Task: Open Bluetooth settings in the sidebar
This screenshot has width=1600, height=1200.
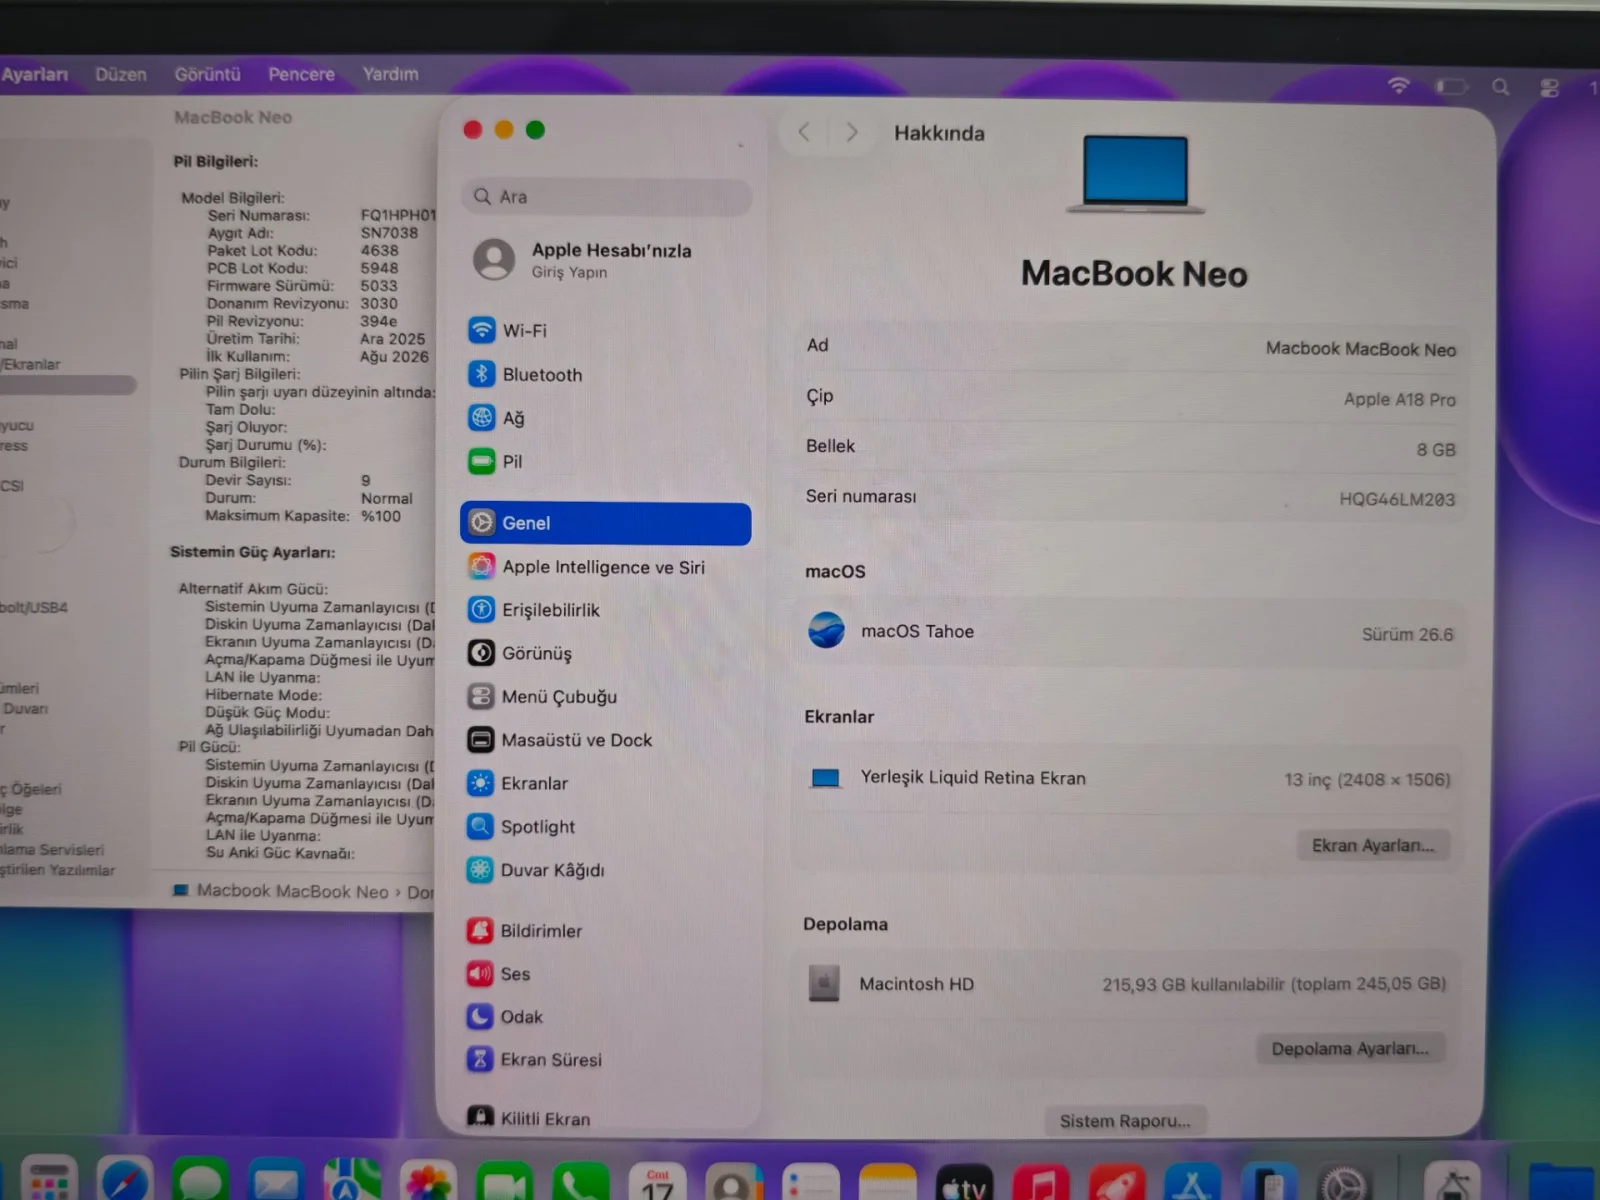Action: (606, 374)
